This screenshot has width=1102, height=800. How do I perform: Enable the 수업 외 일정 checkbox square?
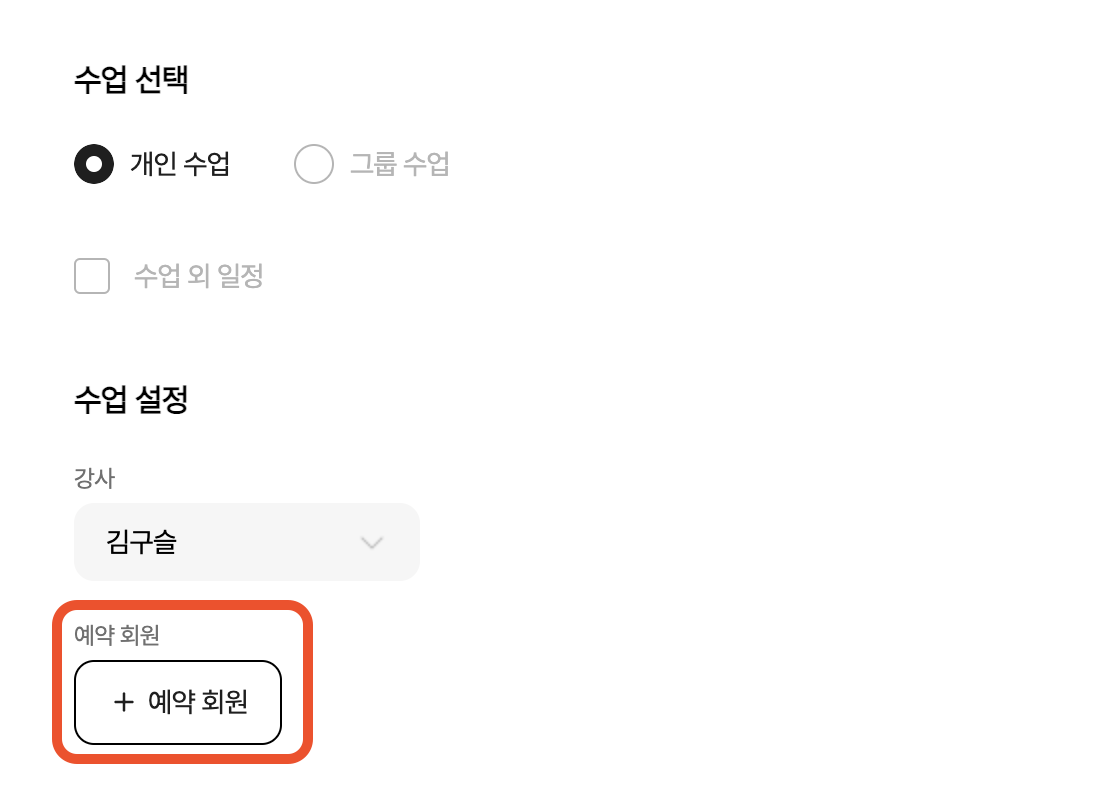tap(92, 276)
